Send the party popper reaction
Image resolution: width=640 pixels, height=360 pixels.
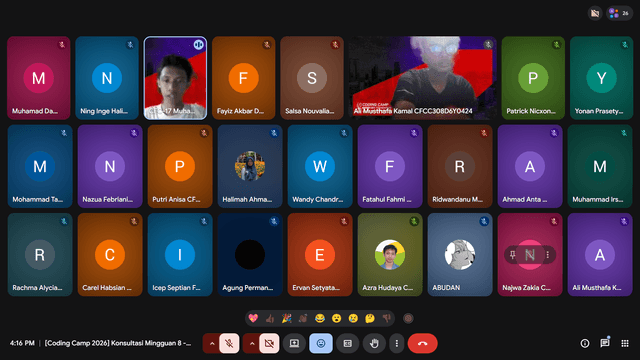[x=287, y=318]
